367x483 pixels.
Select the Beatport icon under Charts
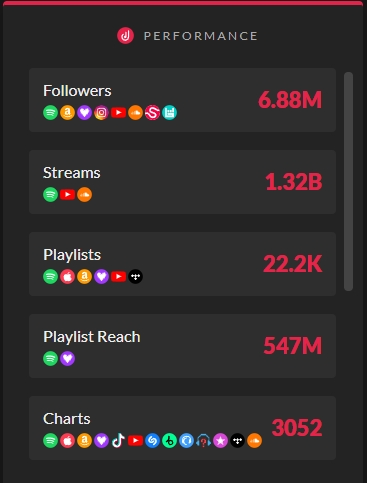pos(169,441)
